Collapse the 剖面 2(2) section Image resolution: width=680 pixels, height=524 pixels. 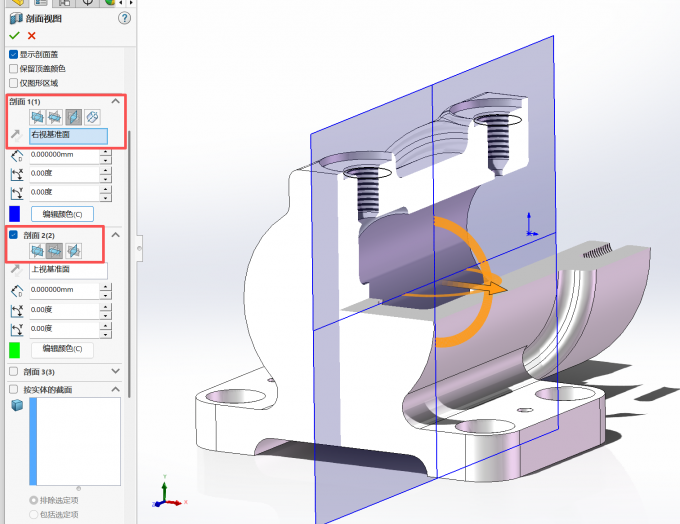point(115,235)
